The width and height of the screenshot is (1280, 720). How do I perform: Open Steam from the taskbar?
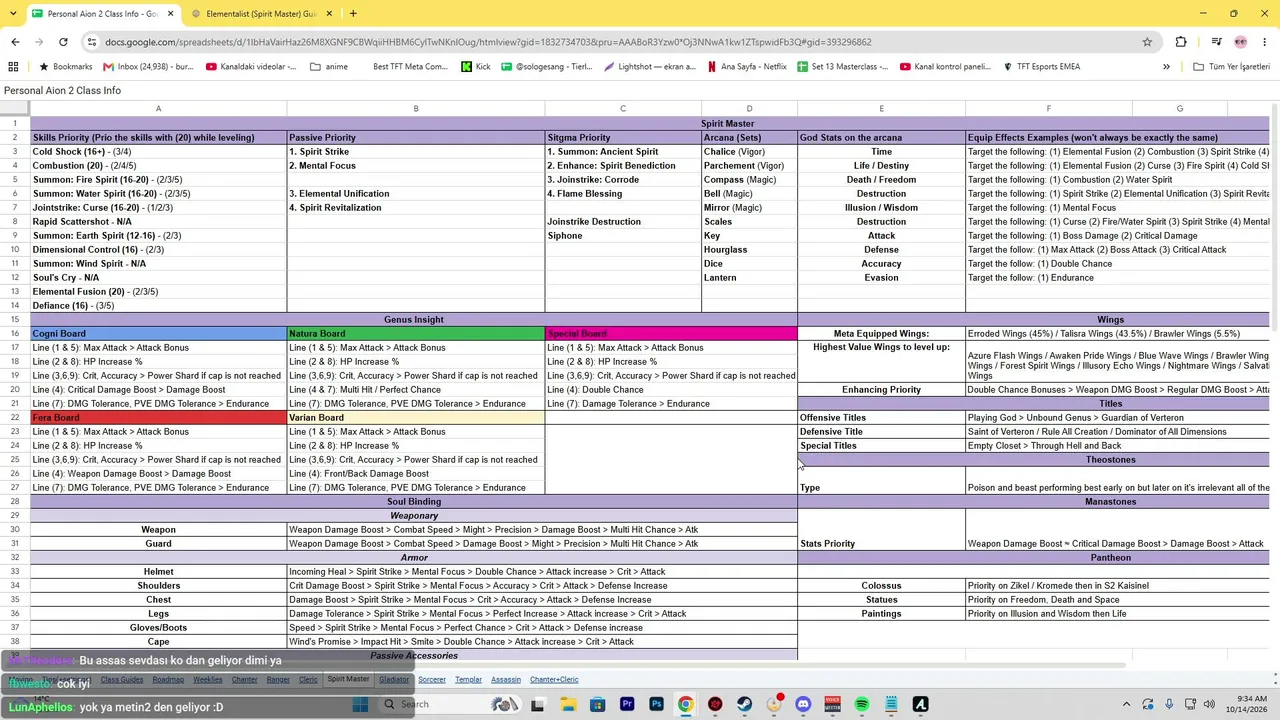tap(744, 705)
